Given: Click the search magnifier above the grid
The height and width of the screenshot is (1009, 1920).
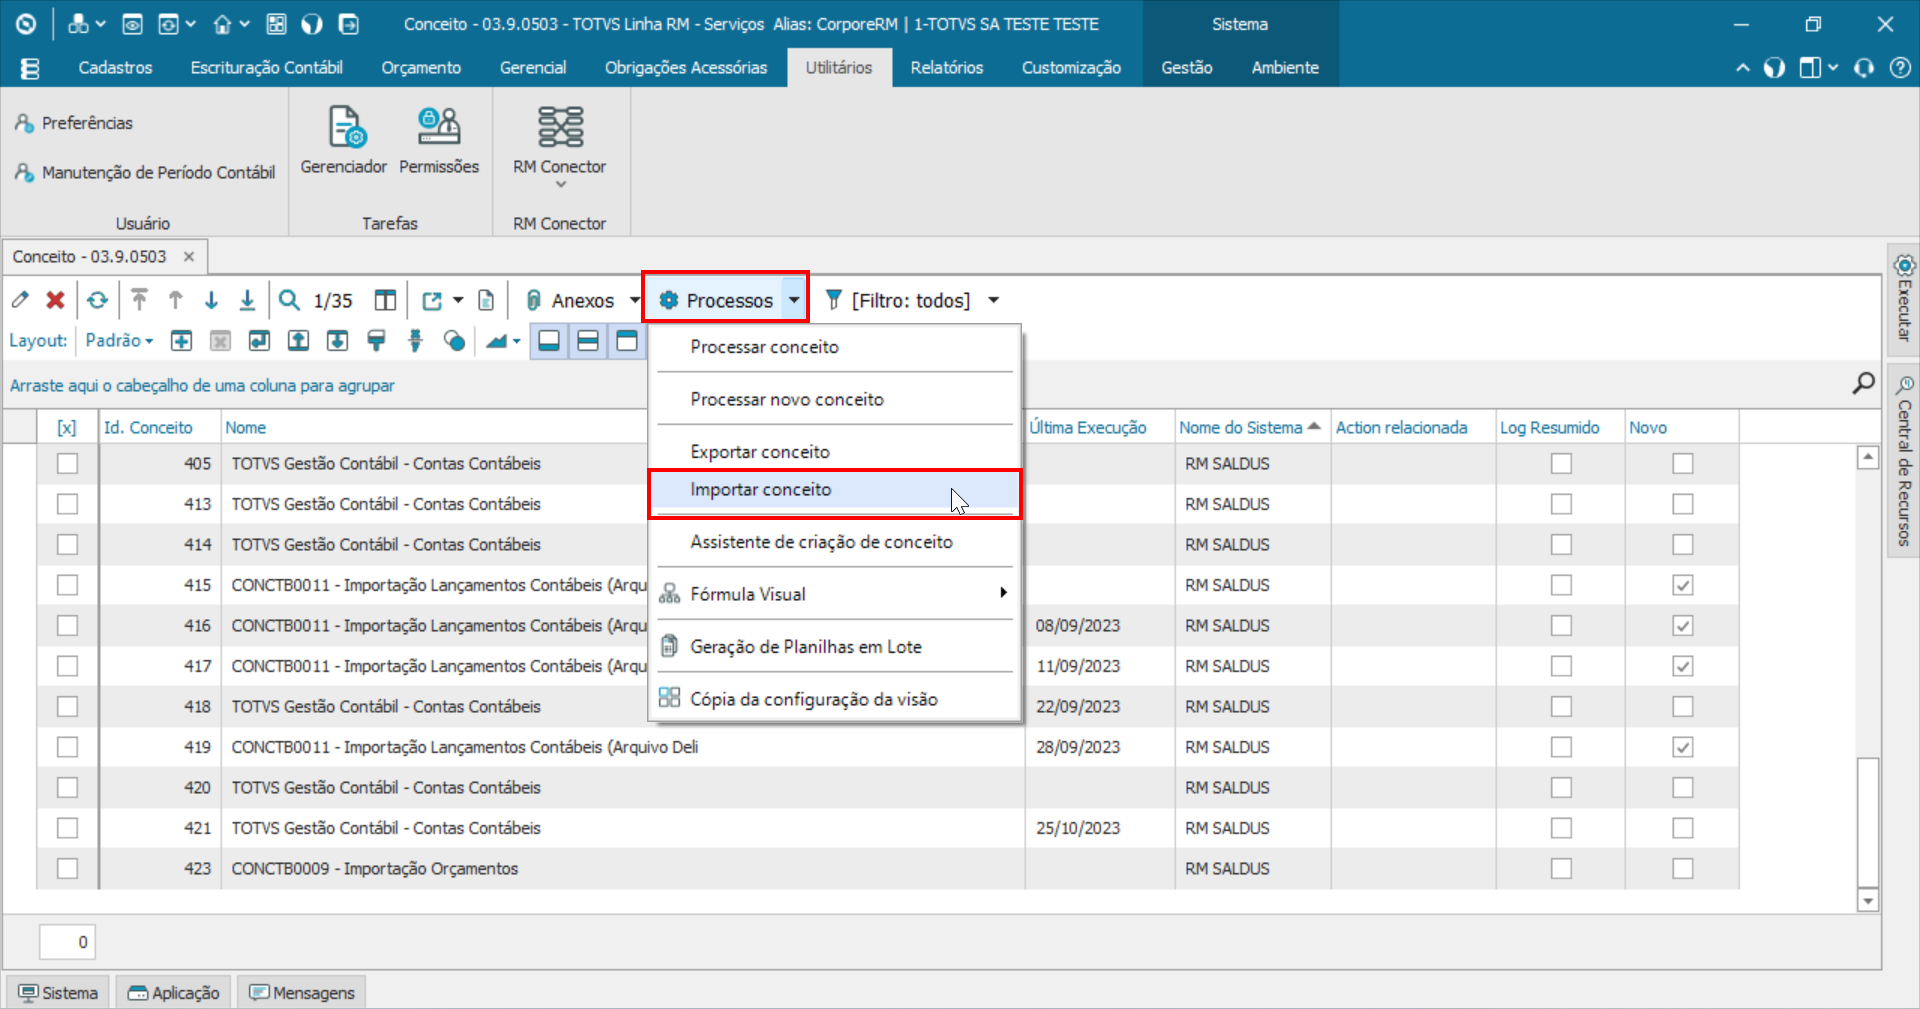Looking at the screenshot, I should click(1863, 383).
